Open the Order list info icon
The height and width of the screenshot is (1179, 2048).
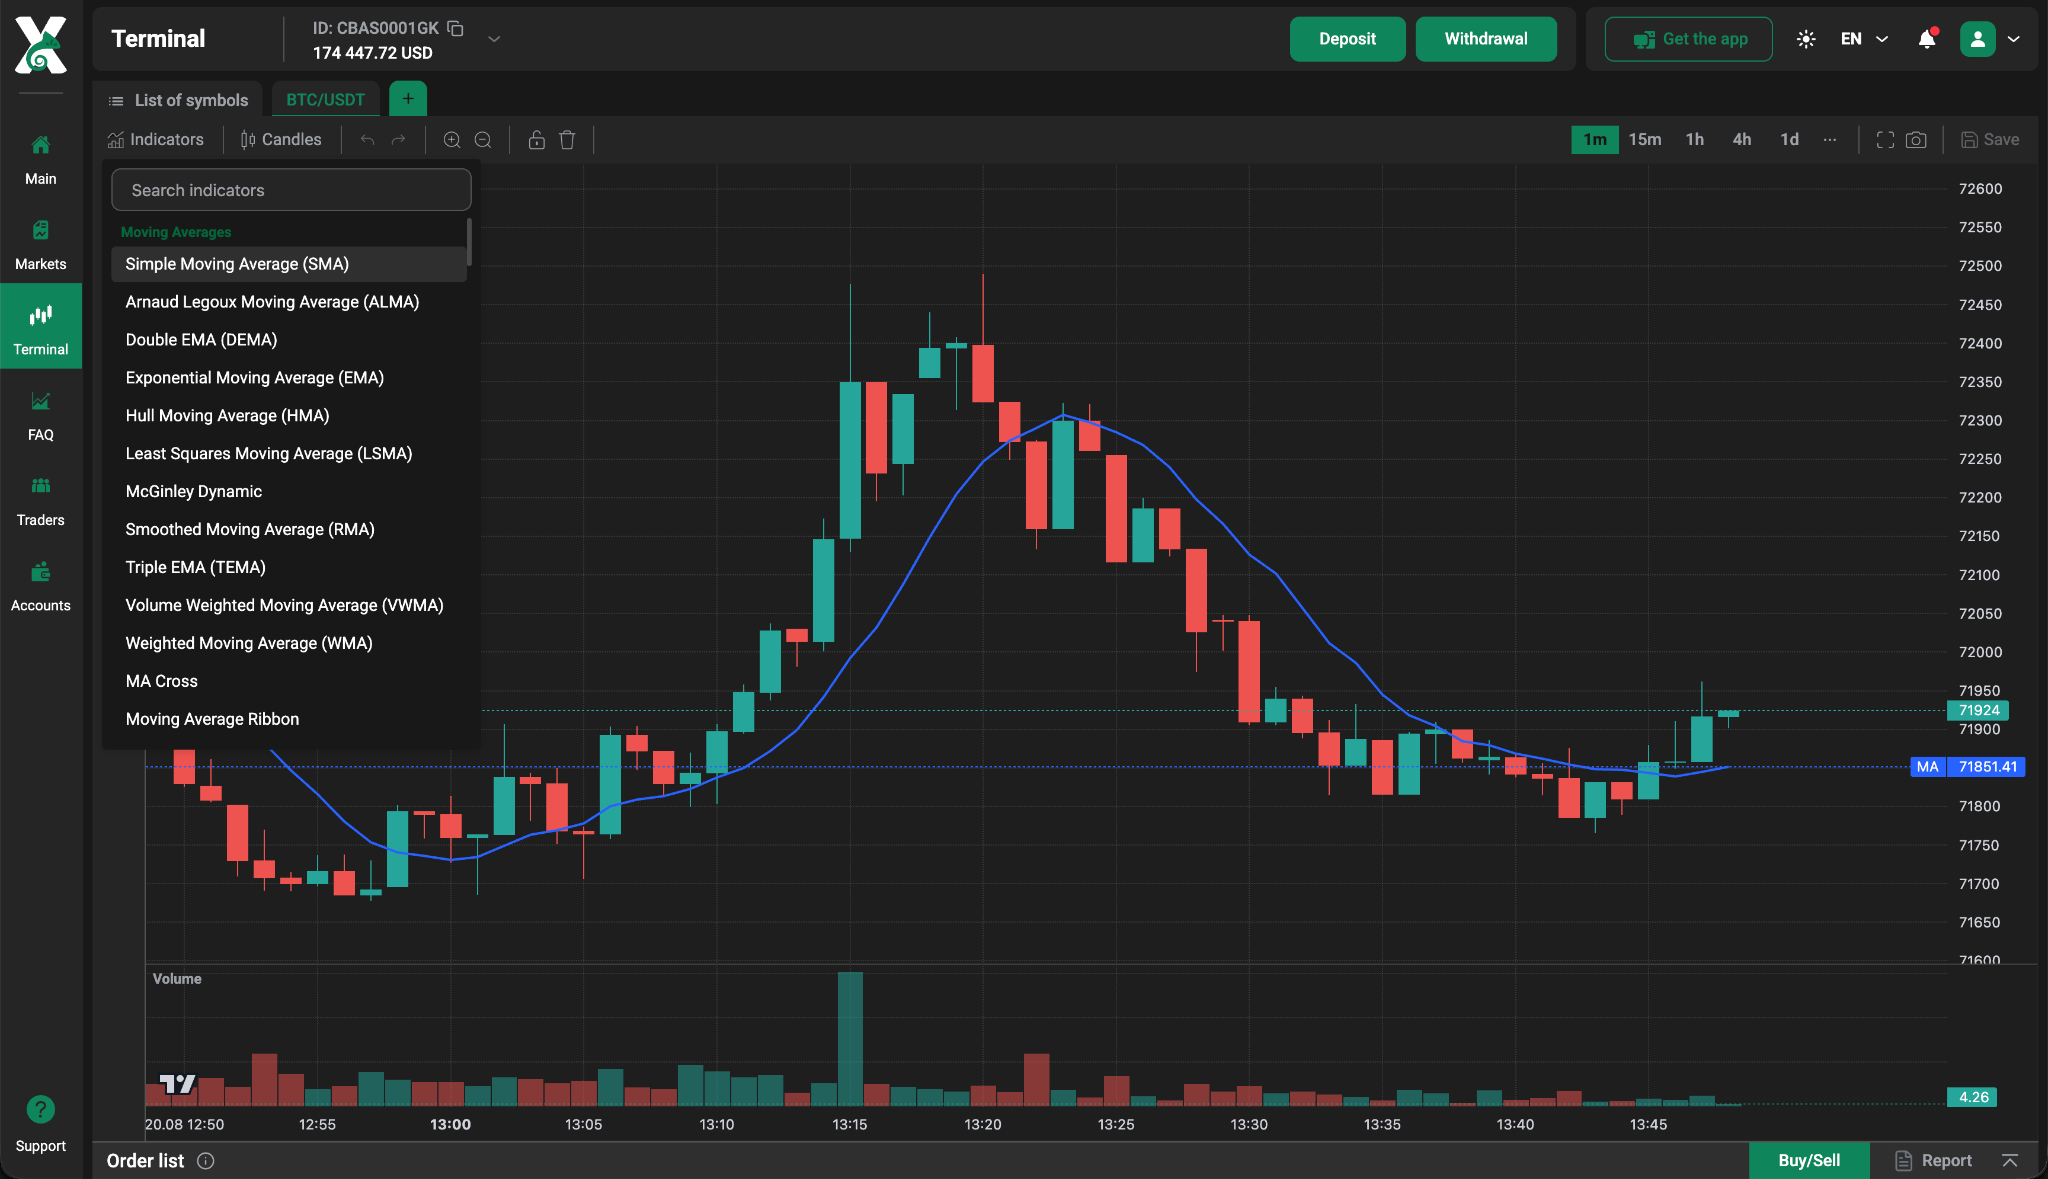pyautogui.click(x=206, y=1161)
